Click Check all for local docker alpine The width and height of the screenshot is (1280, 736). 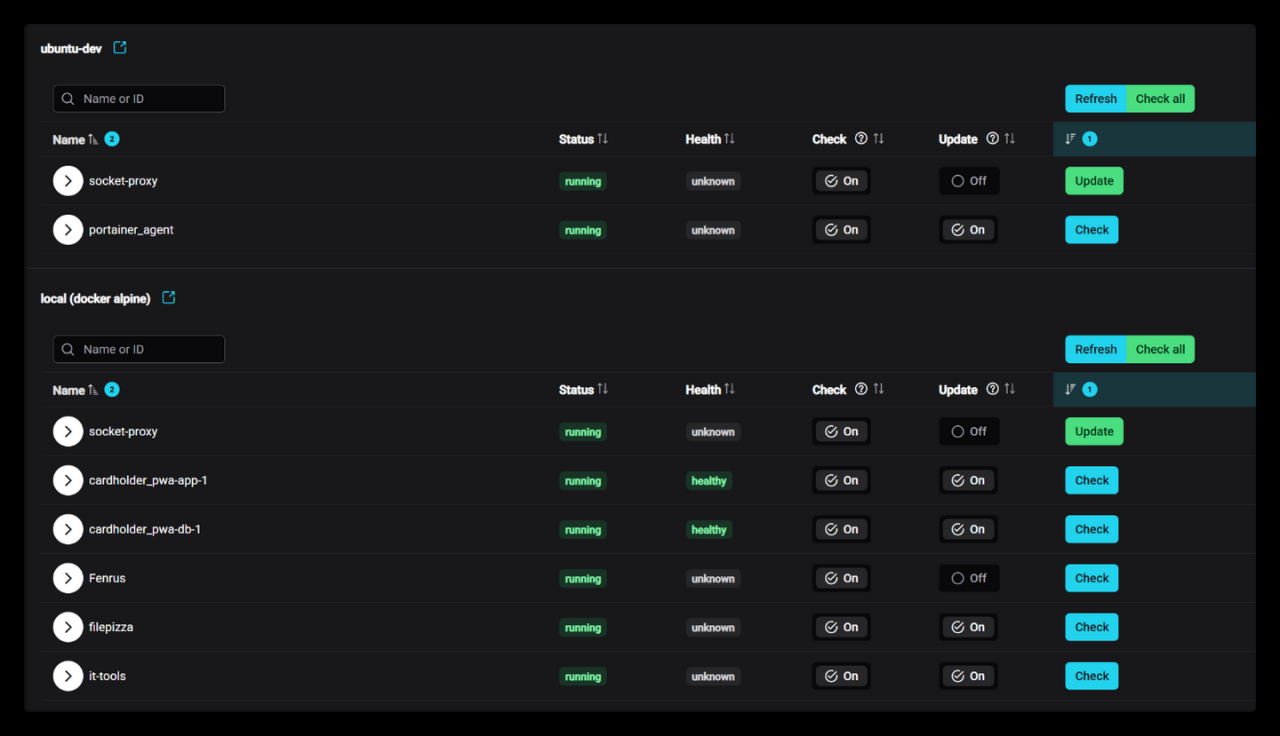click(x=1160, y=349)
